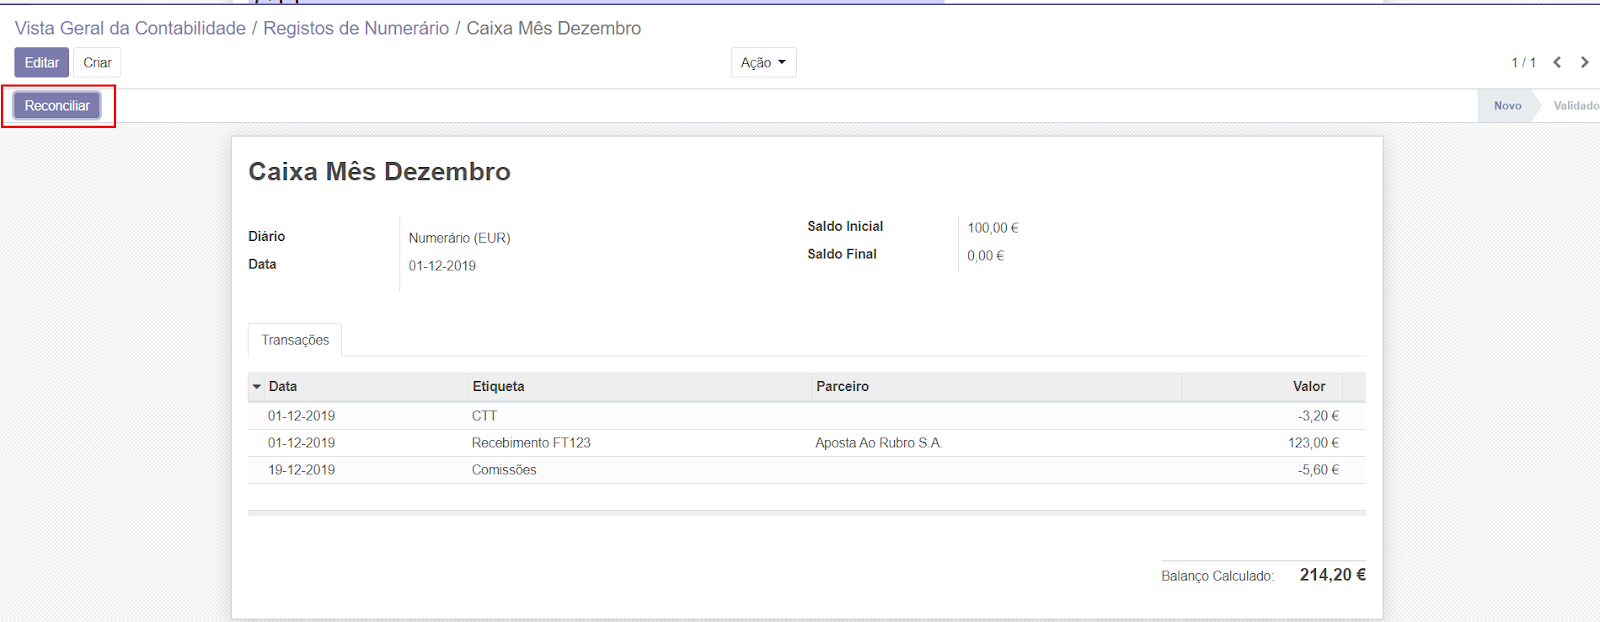The width and height of the screenshot is (1600, 622).
Task: Open the CTT transaction row
Action: [x=484, y=416]
